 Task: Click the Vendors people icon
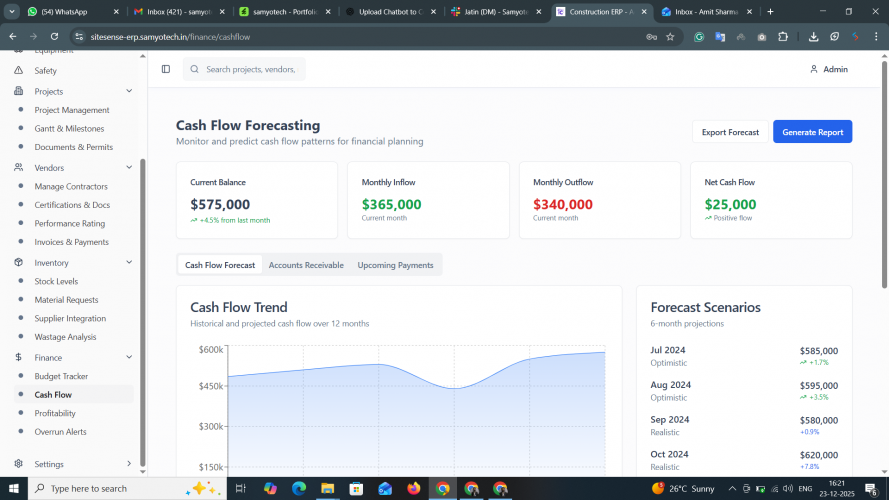coord(19,168)
